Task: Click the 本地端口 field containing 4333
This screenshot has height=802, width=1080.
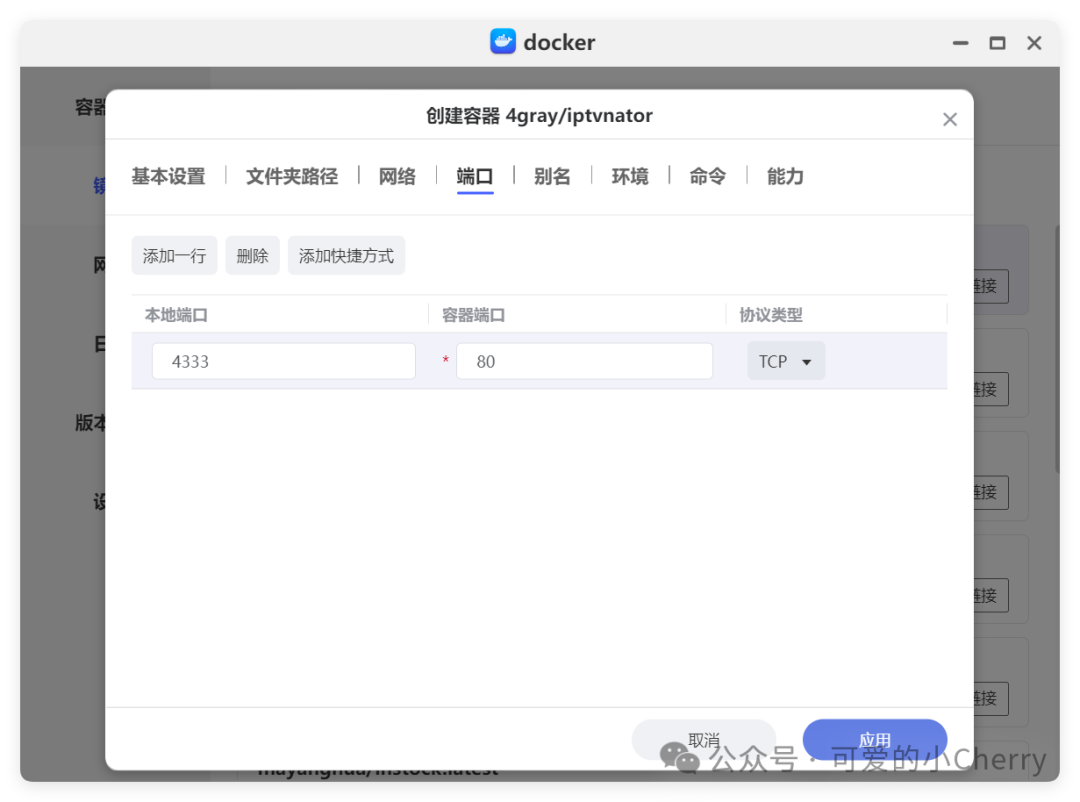Action: [284, 361]
